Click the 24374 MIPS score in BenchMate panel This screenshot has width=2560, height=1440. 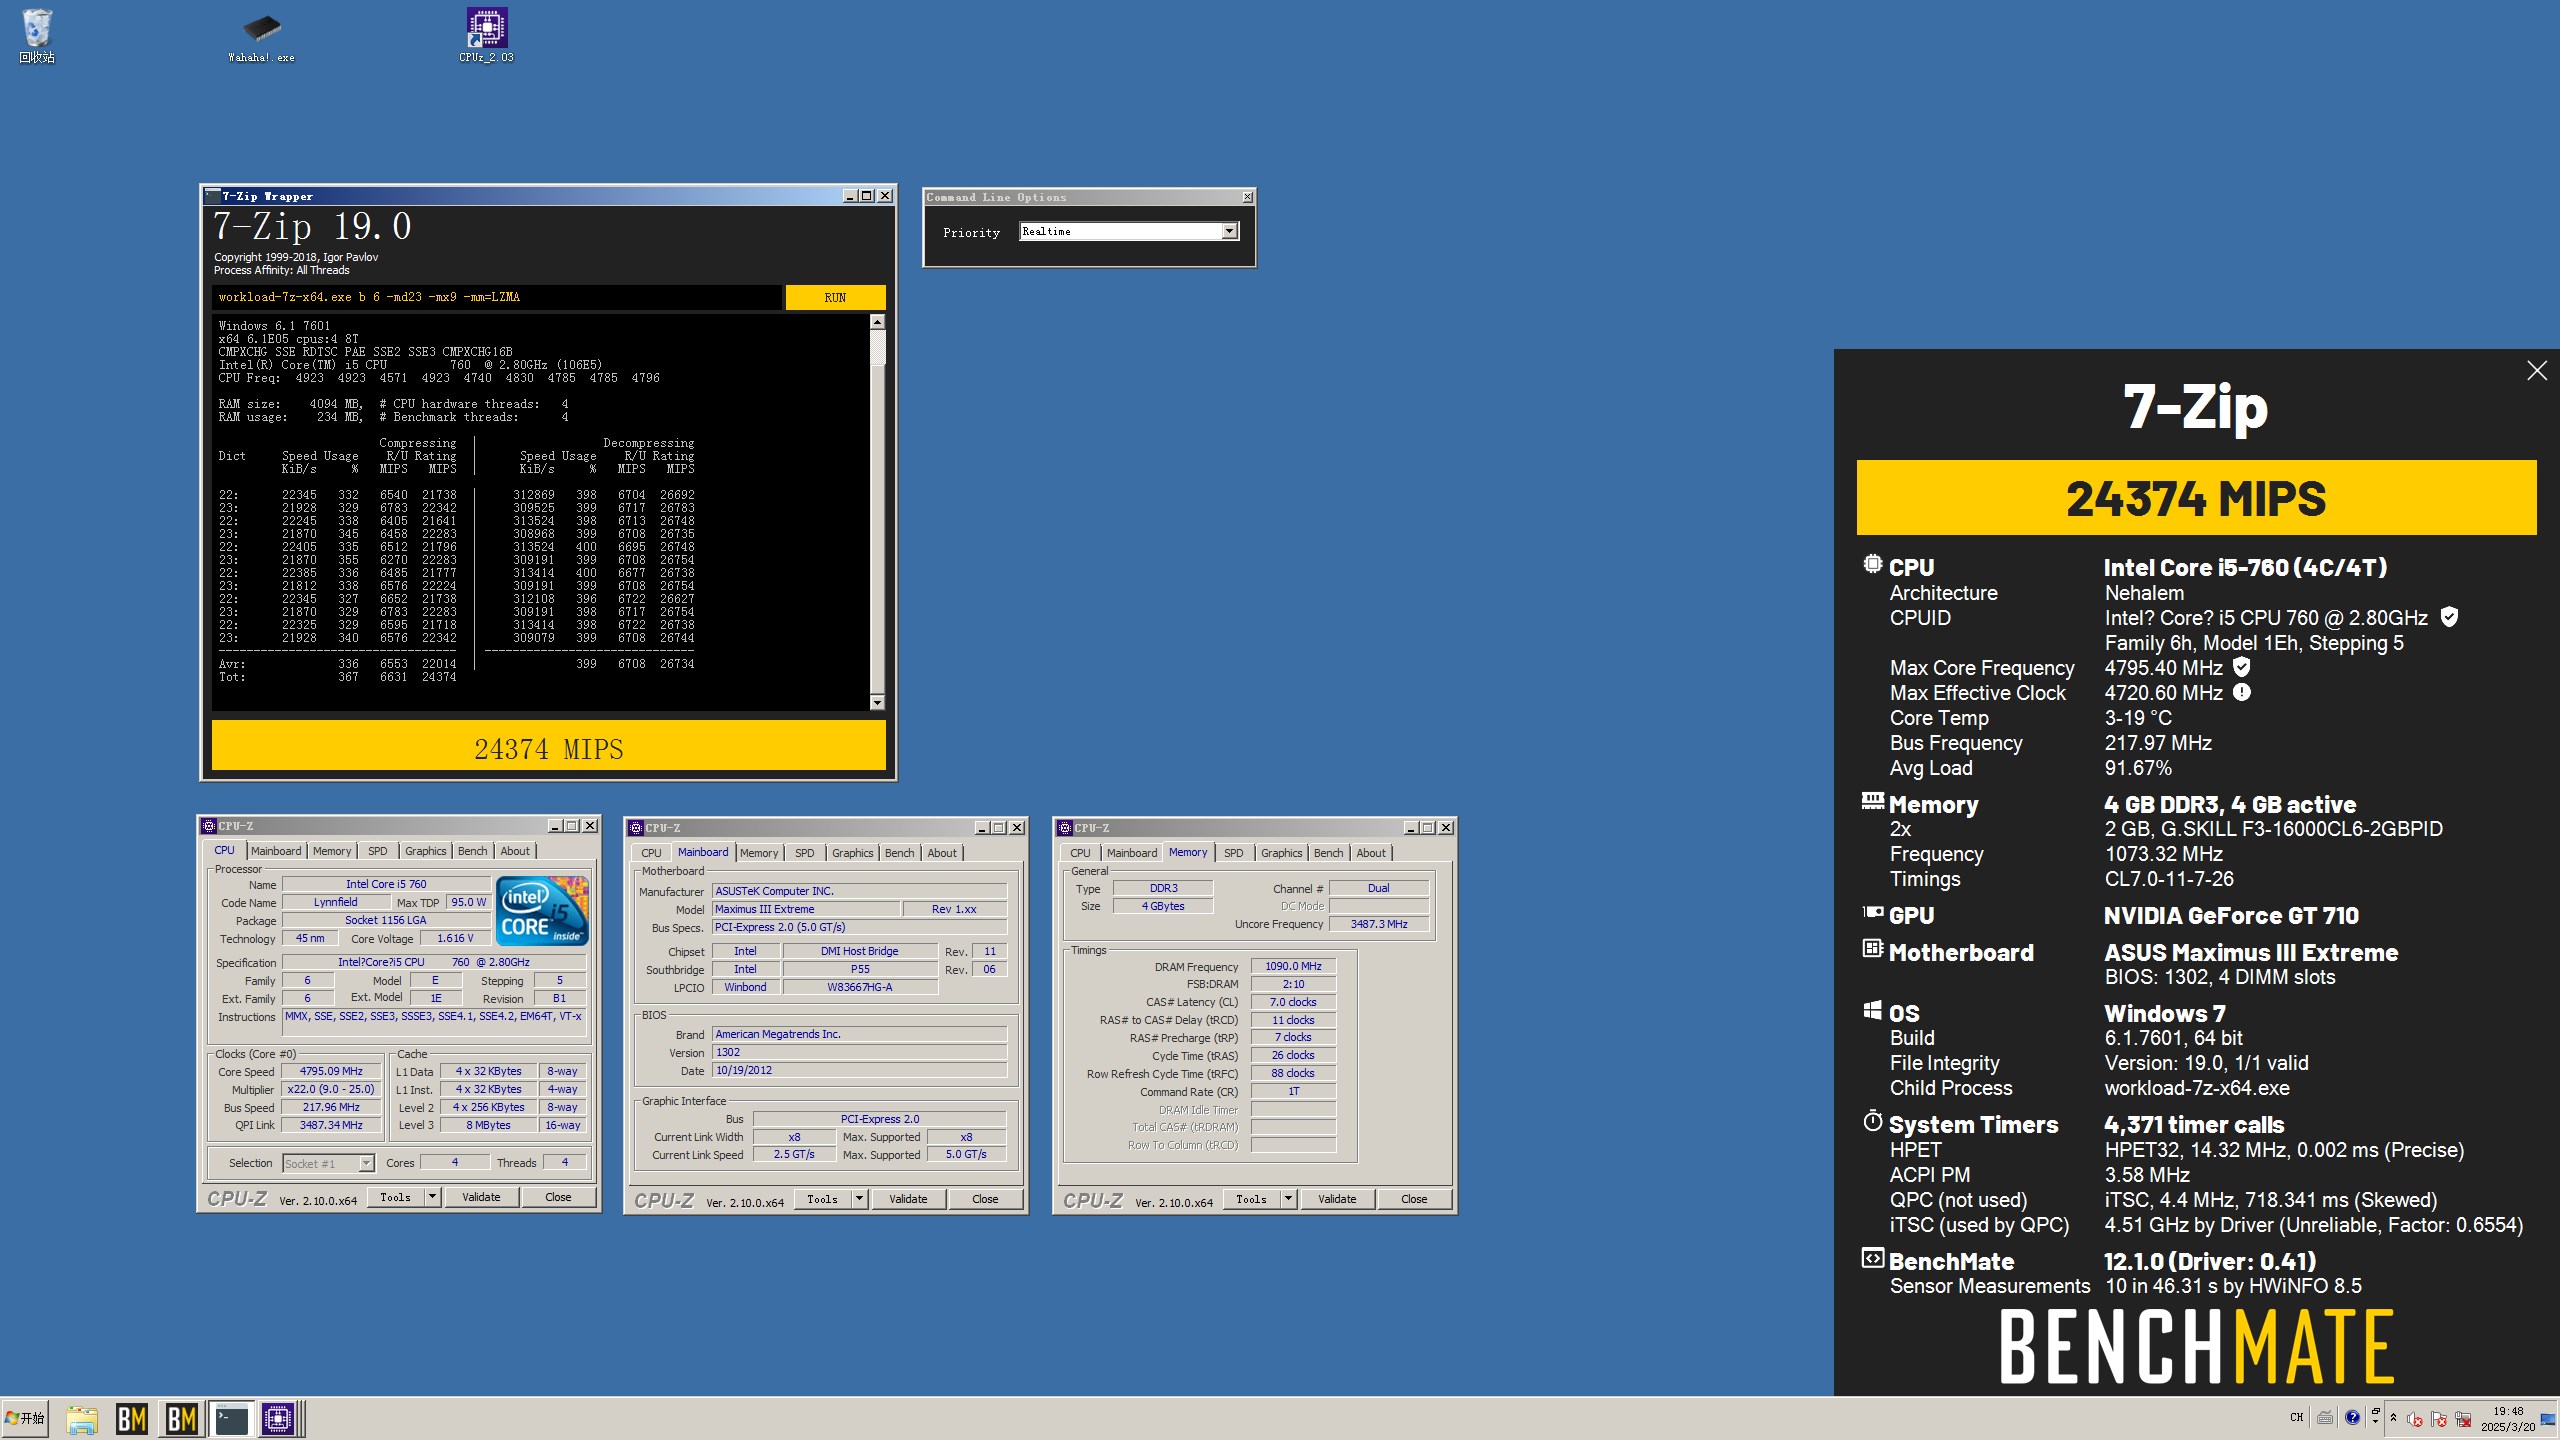2196,498
